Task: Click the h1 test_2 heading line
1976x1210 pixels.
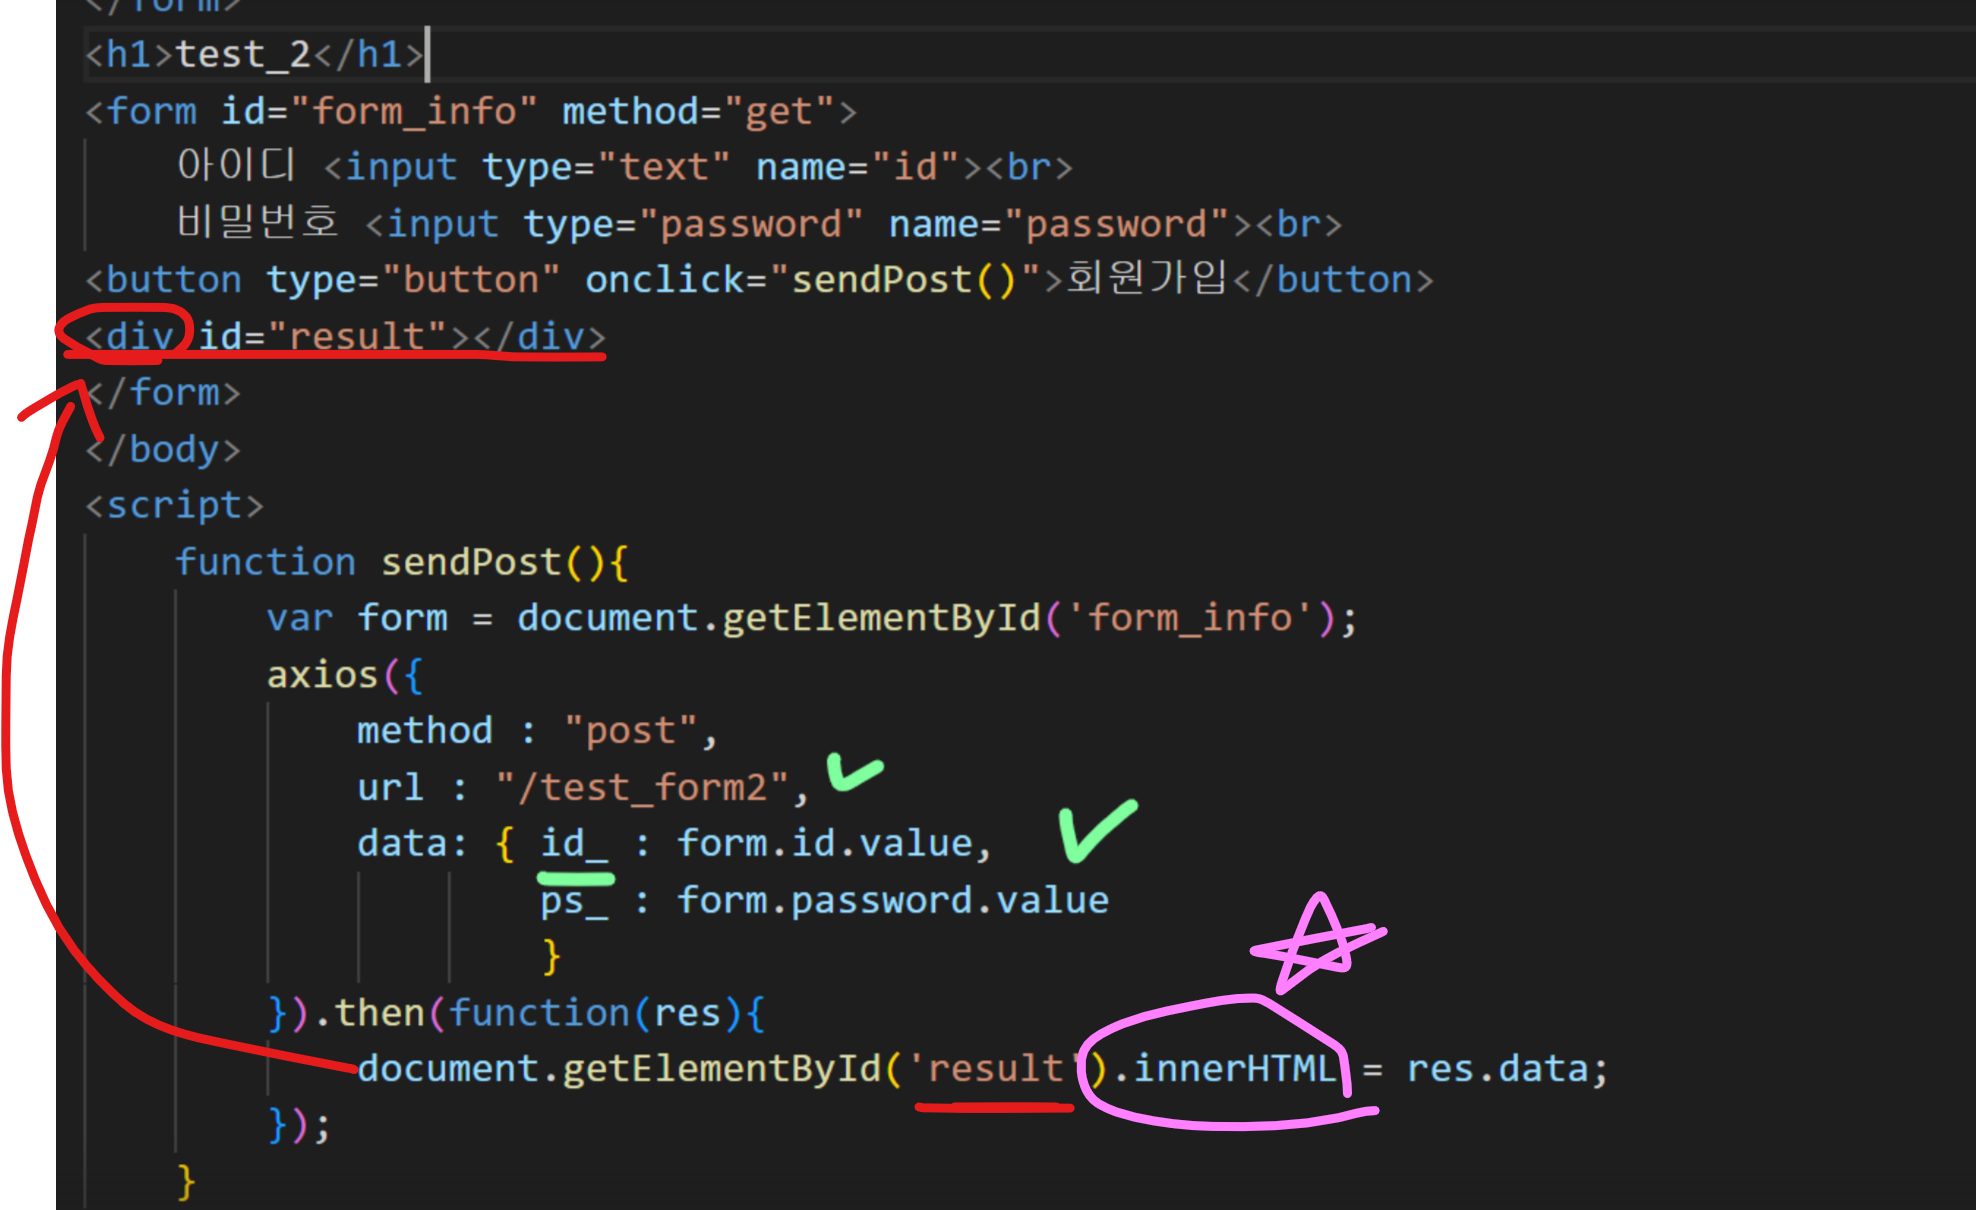Action: (x=255, y=54)
